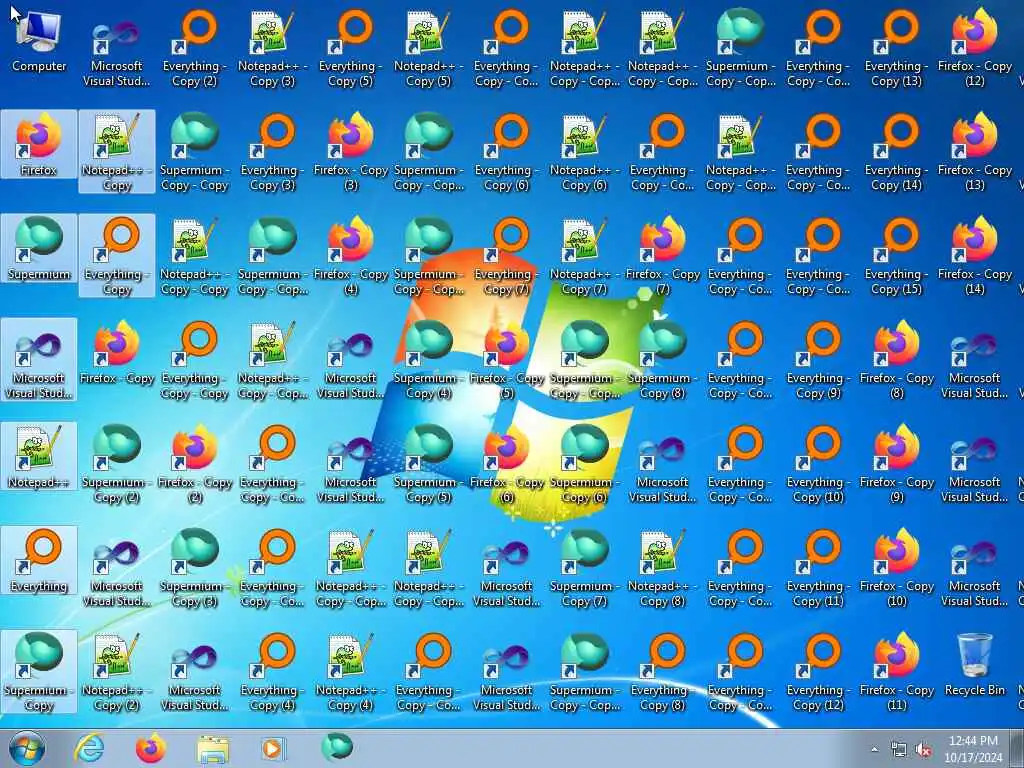Open the Windows Start menu
This screenshot has height=768, width=1024.
click(x=27, y=748)
